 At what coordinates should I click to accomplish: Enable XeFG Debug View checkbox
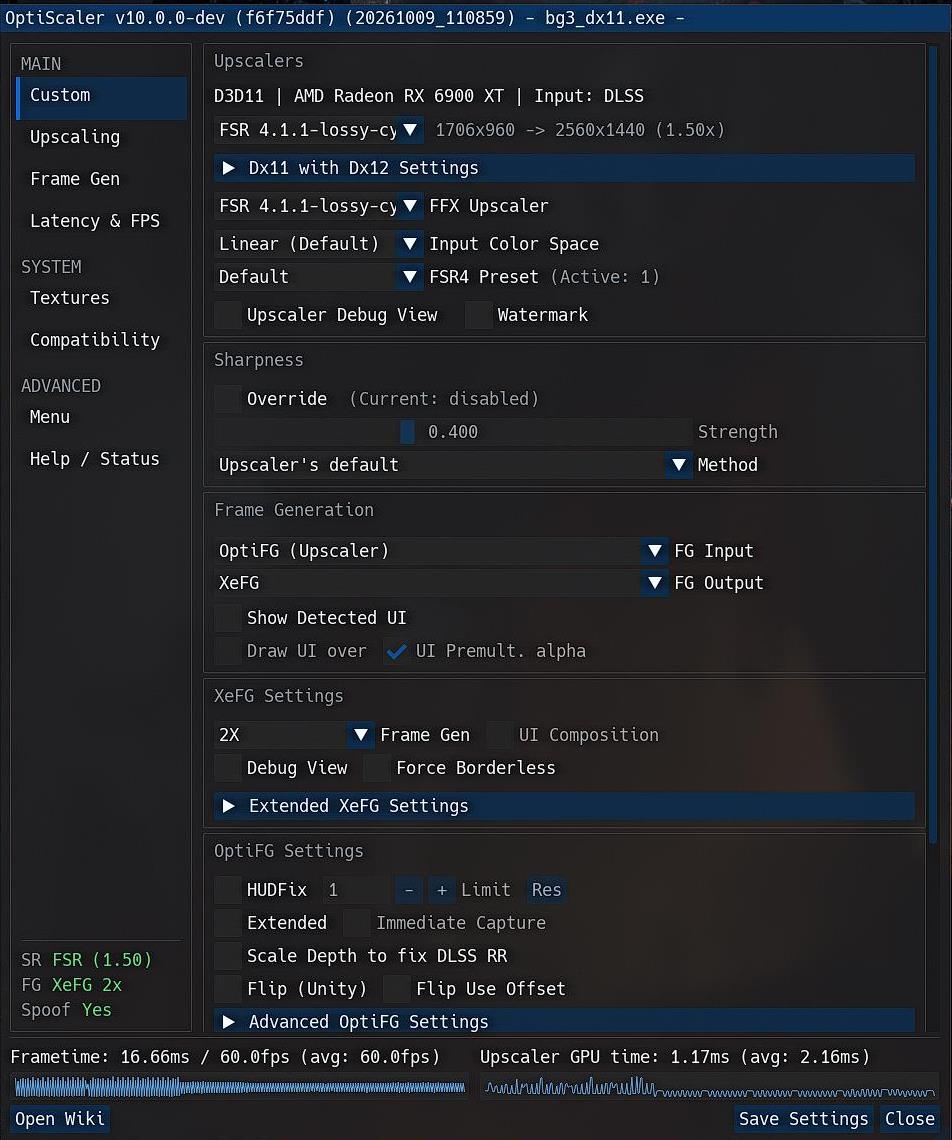pos(228,768)
